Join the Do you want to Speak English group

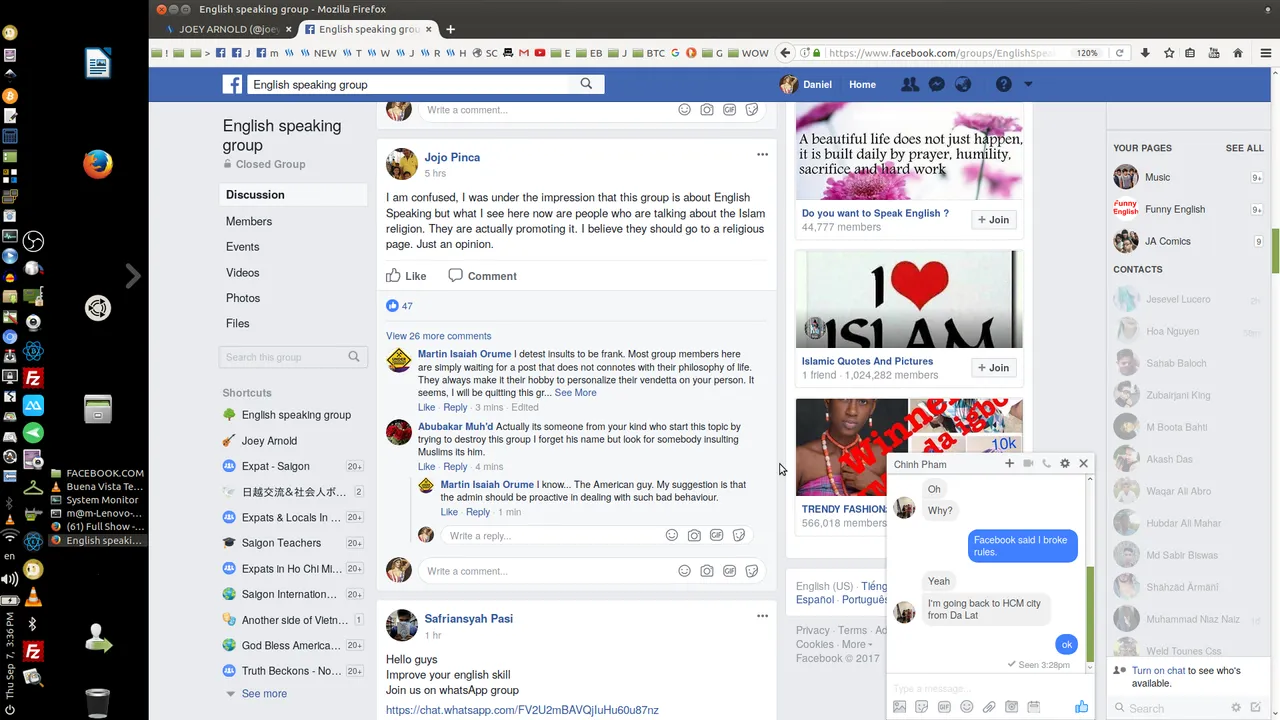pyautogui.click(x=994, y=220)
